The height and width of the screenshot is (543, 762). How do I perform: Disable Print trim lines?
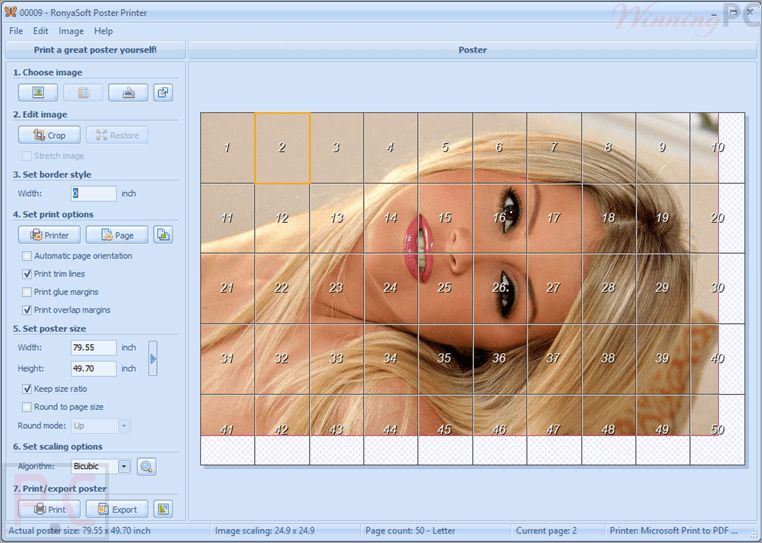tap(27, 274)
